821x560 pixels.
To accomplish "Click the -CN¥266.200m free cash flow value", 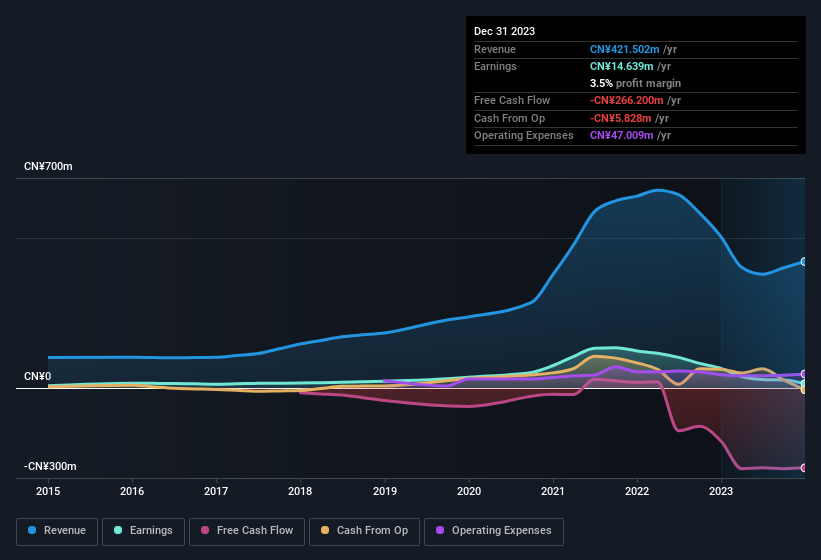I will click(627, 100).
